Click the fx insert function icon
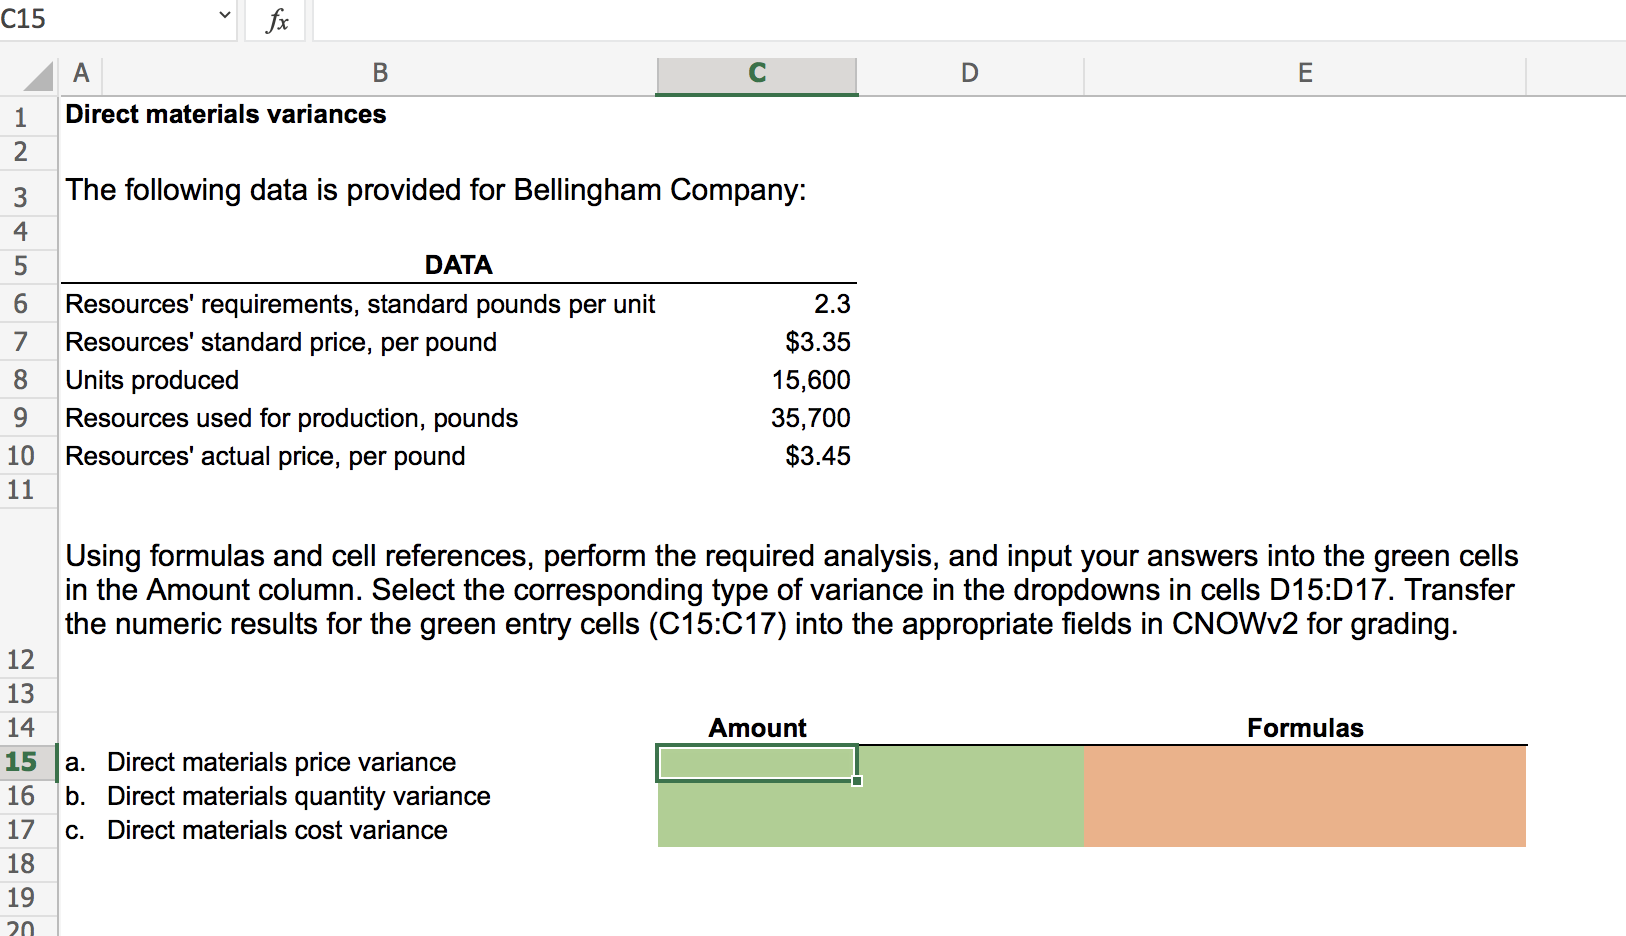This screenshot has width=1626, height=936. 277,20
